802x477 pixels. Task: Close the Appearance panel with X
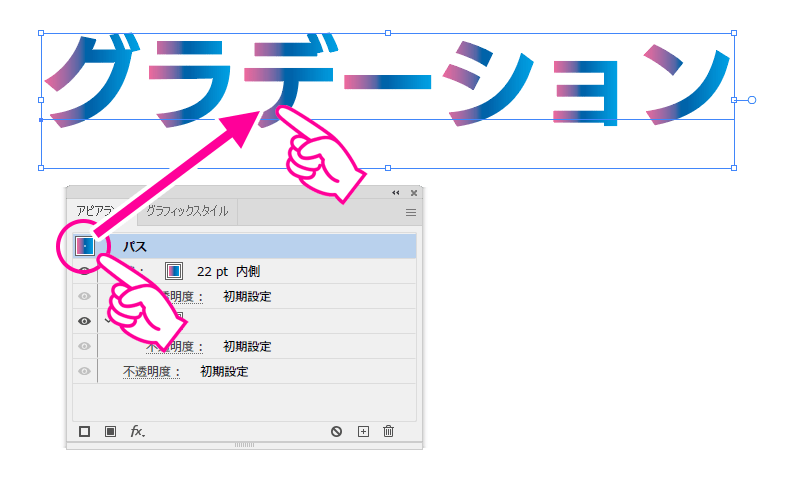point(414,193)
